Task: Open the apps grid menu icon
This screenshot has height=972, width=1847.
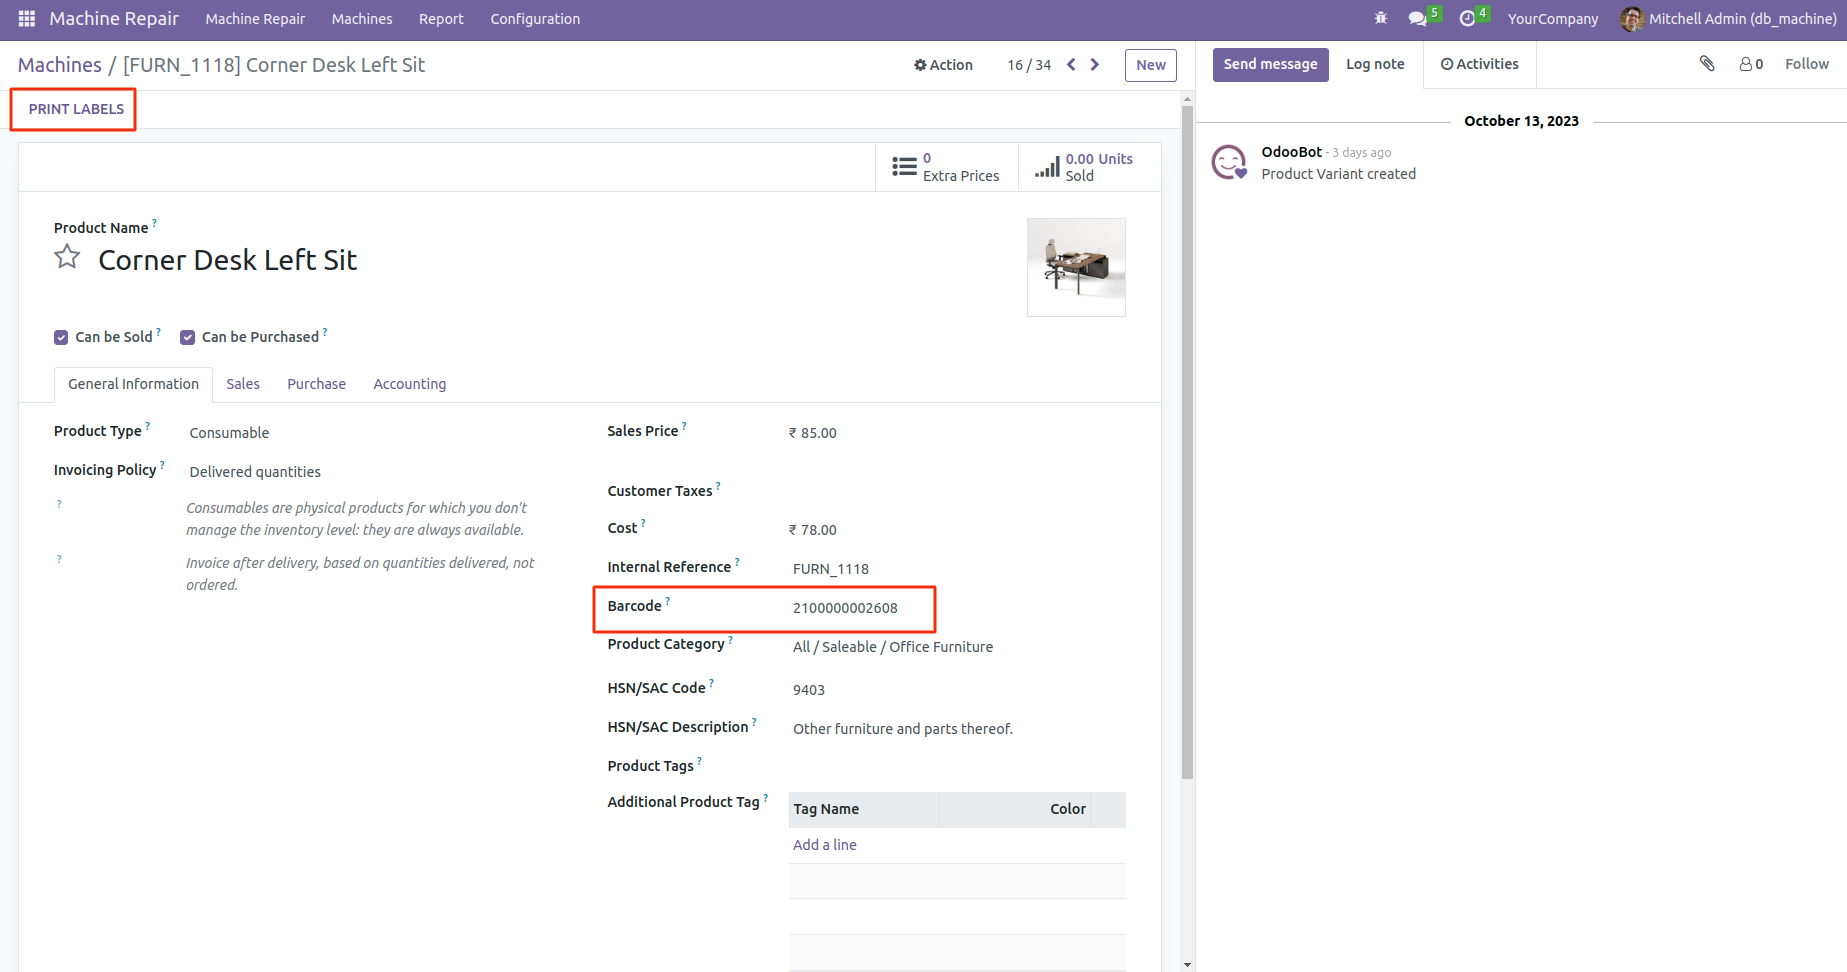Action: [x=27, y=19]
